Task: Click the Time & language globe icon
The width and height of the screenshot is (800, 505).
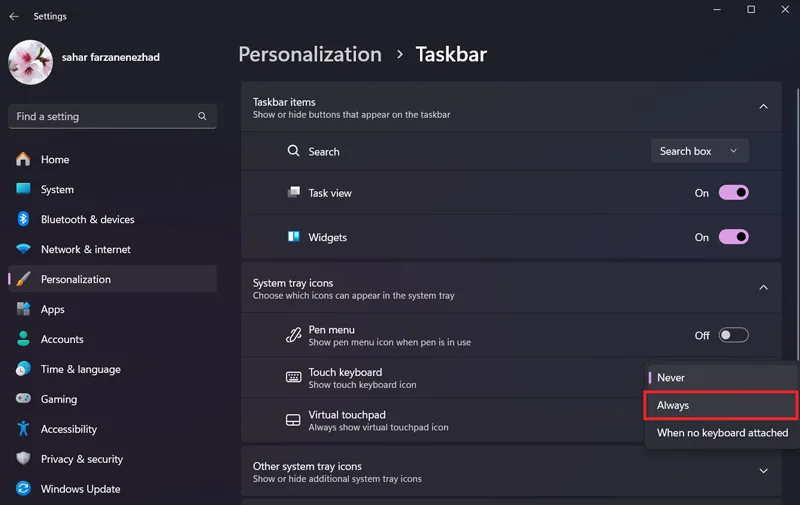Action: click(x=23, y=369)
